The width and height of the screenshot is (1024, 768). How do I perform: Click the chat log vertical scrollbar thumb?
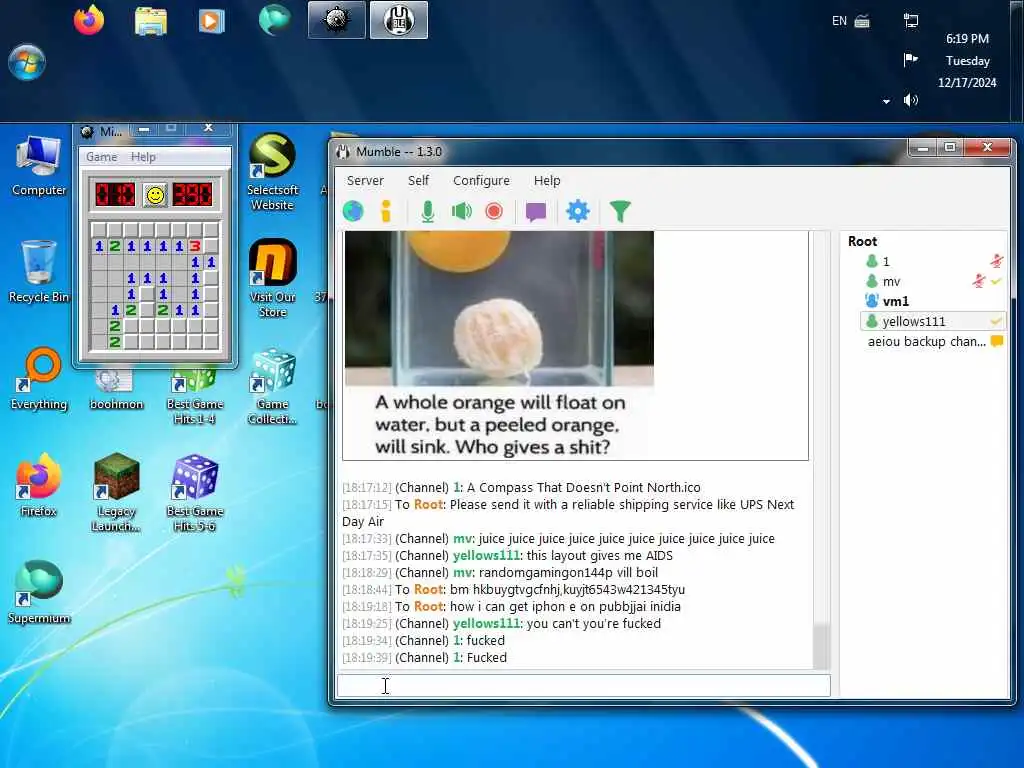pyautogui.click(x=821, y=646)
